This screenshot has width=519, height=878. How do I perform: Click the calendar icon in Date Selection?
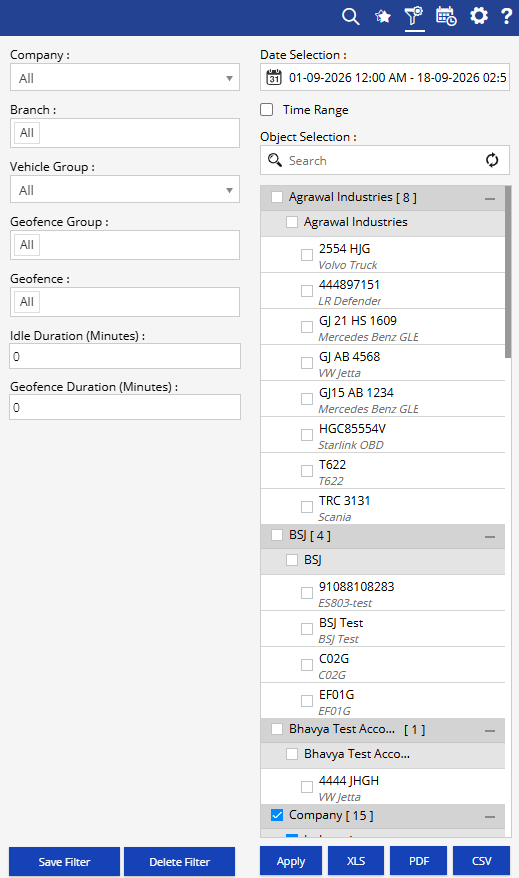pyautogui.click(x=274, y=77)
